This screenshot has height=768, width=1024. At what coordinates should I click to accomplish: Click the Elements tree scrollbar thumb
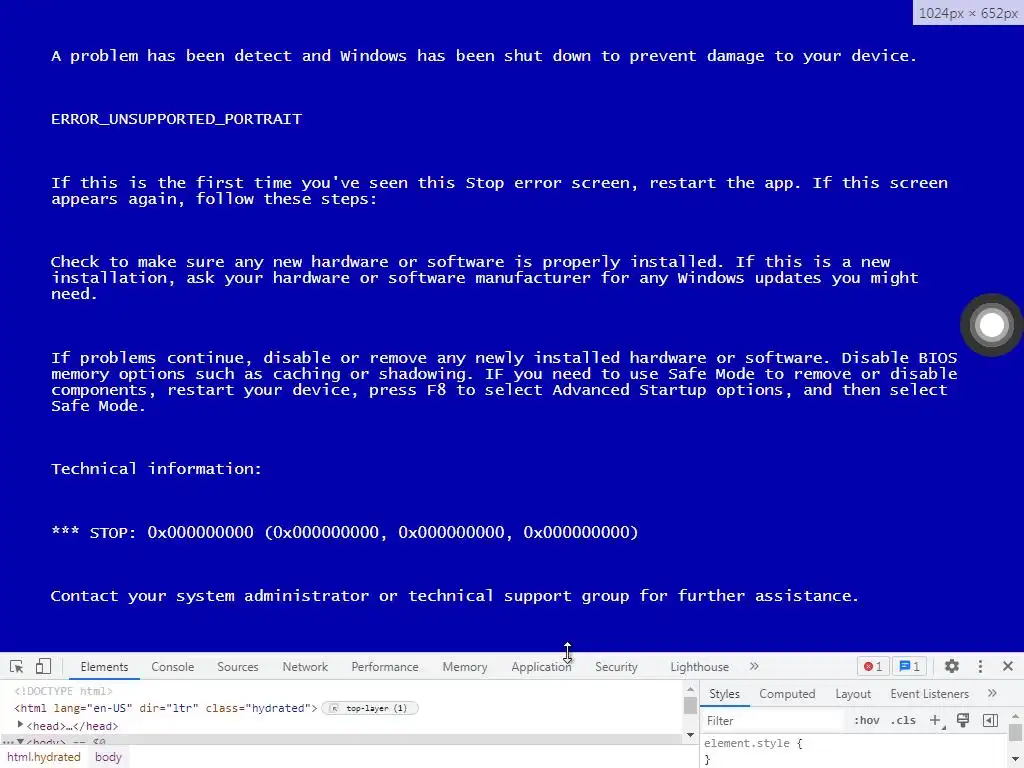click(690, 705)
